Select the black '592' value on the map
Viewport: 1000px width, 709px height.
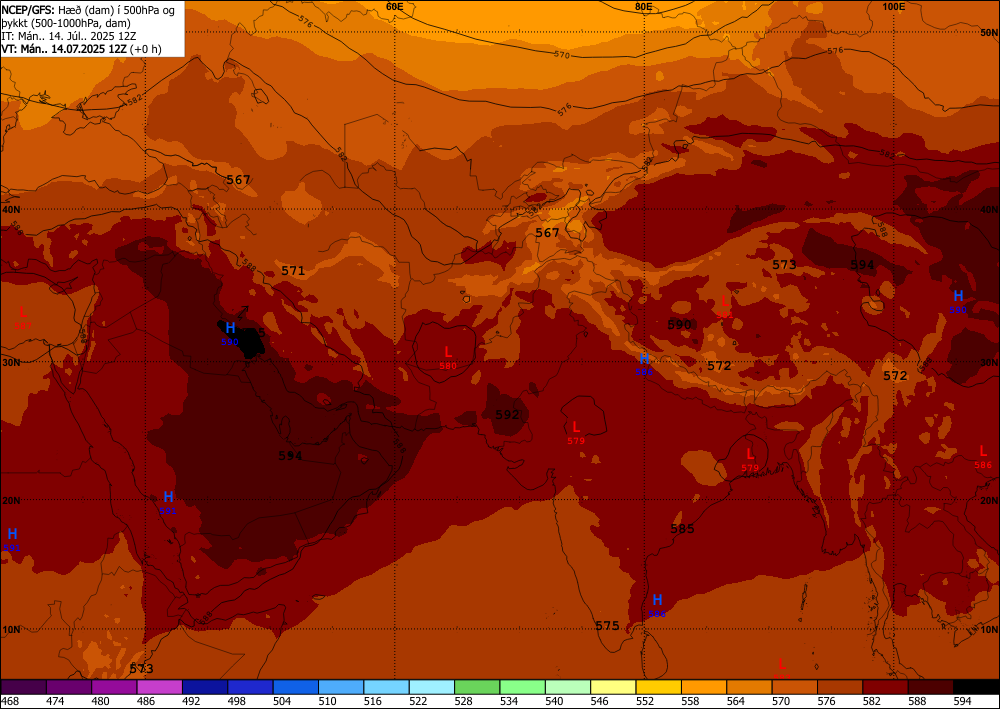coord(508,414)
